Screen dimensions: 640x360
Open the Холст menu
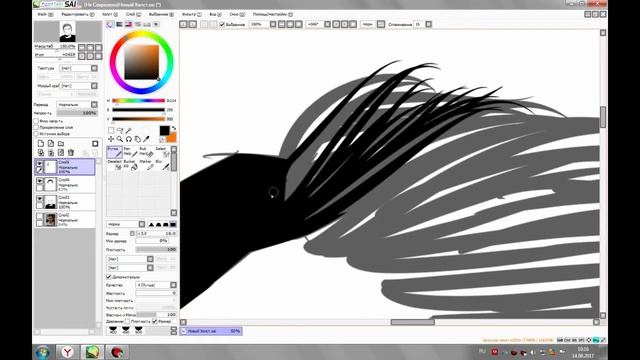click(110, 14)
